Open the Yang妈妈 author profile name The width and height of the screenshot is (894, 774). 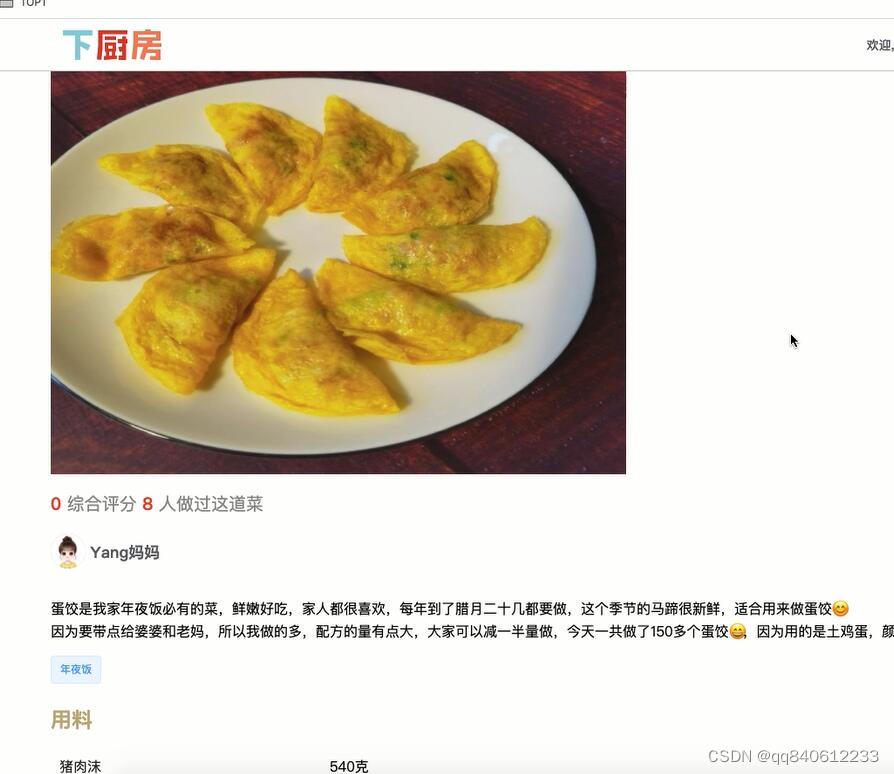coord(125,552)
